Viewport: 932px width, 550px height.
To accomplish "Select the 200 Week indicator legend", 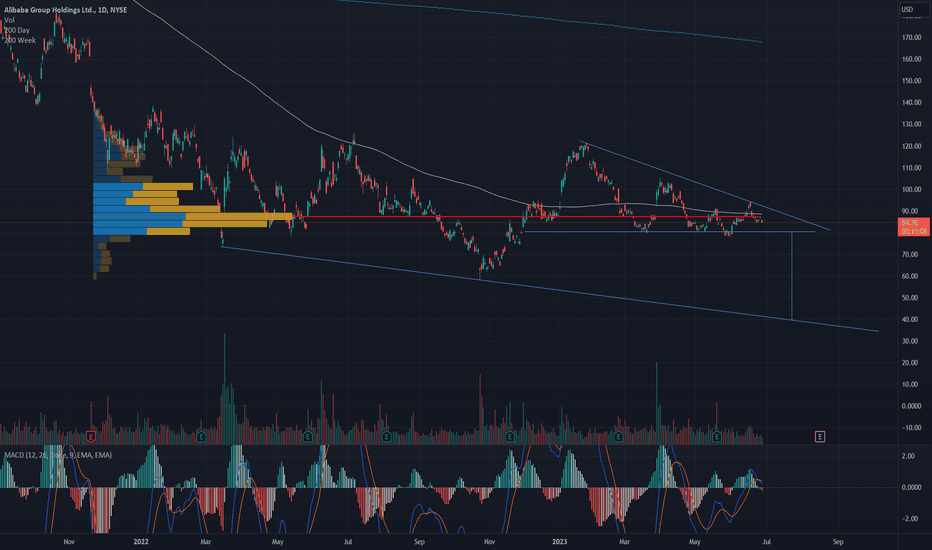I will [x=20, y=40].
